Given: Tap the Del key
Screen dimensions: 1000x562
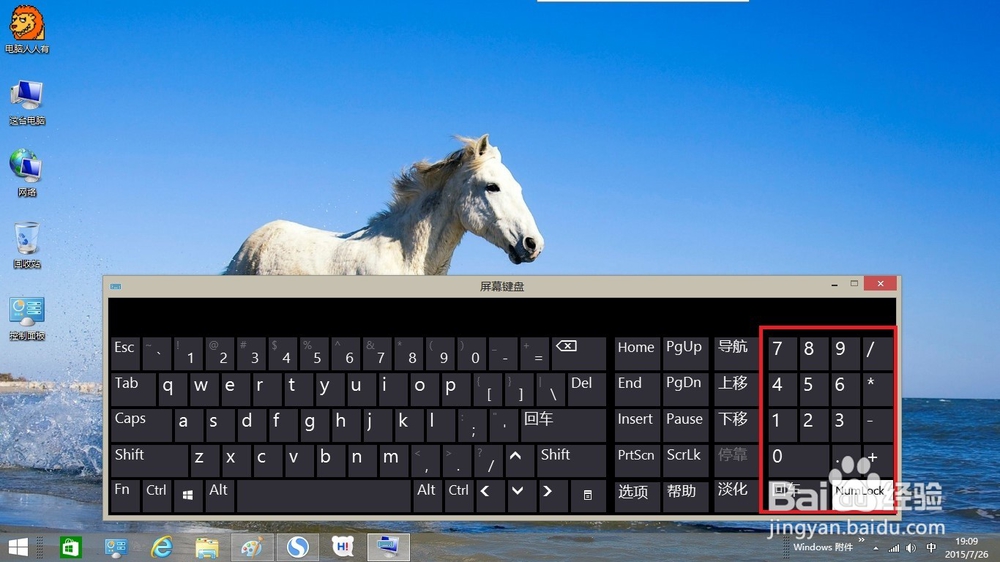Looking at the screenshot, I should (x=586, y=389).
